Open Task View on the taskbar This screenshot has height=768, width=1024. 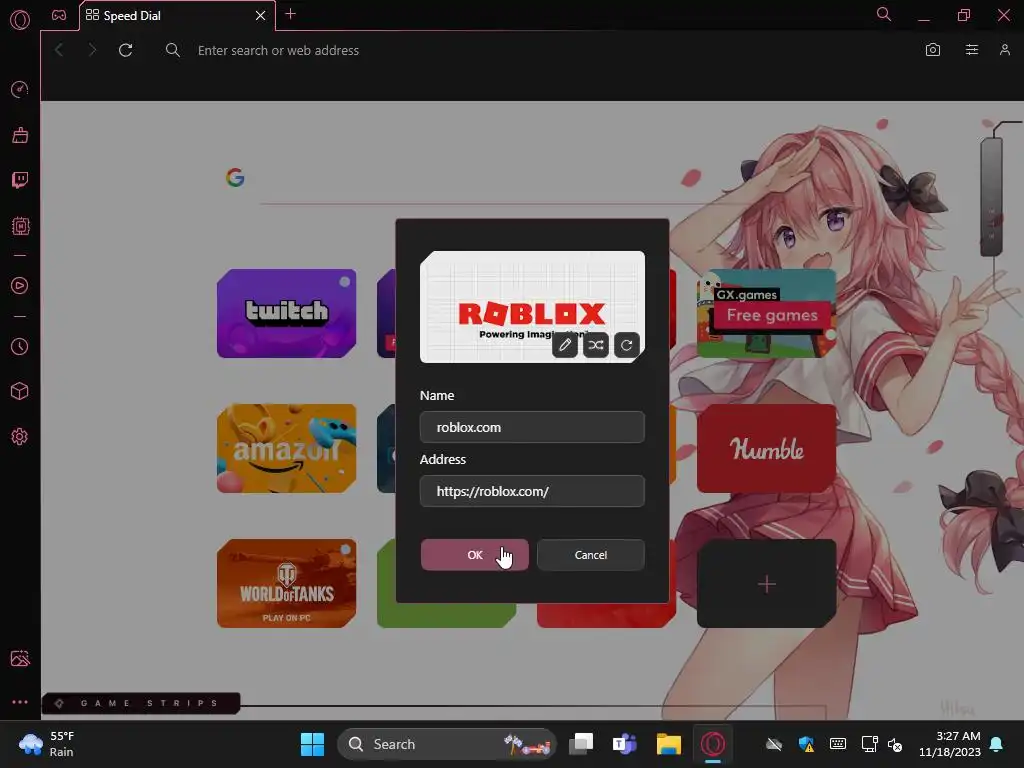pyautogui.click(x=581, y=744)
